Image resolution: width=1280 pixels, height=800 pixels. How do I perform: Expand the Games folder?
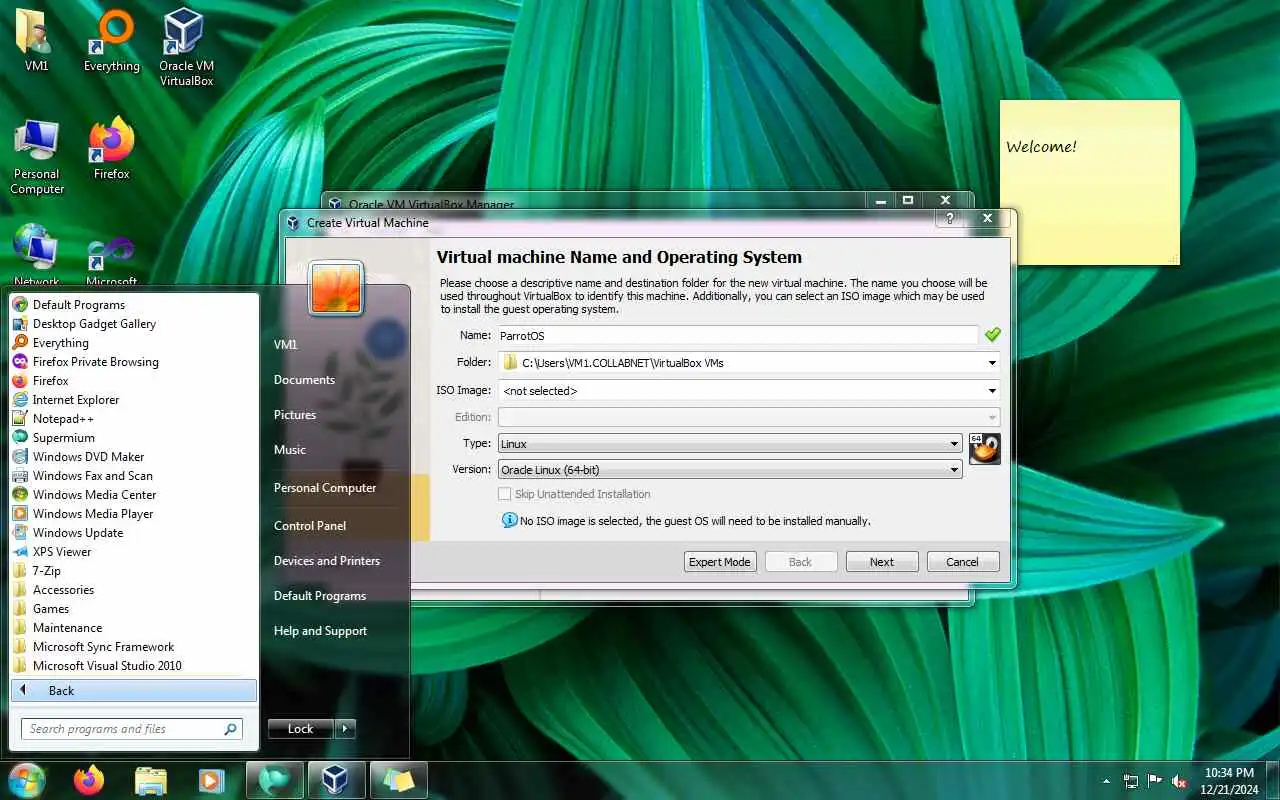pyautogui.click(x=51, y=609)
